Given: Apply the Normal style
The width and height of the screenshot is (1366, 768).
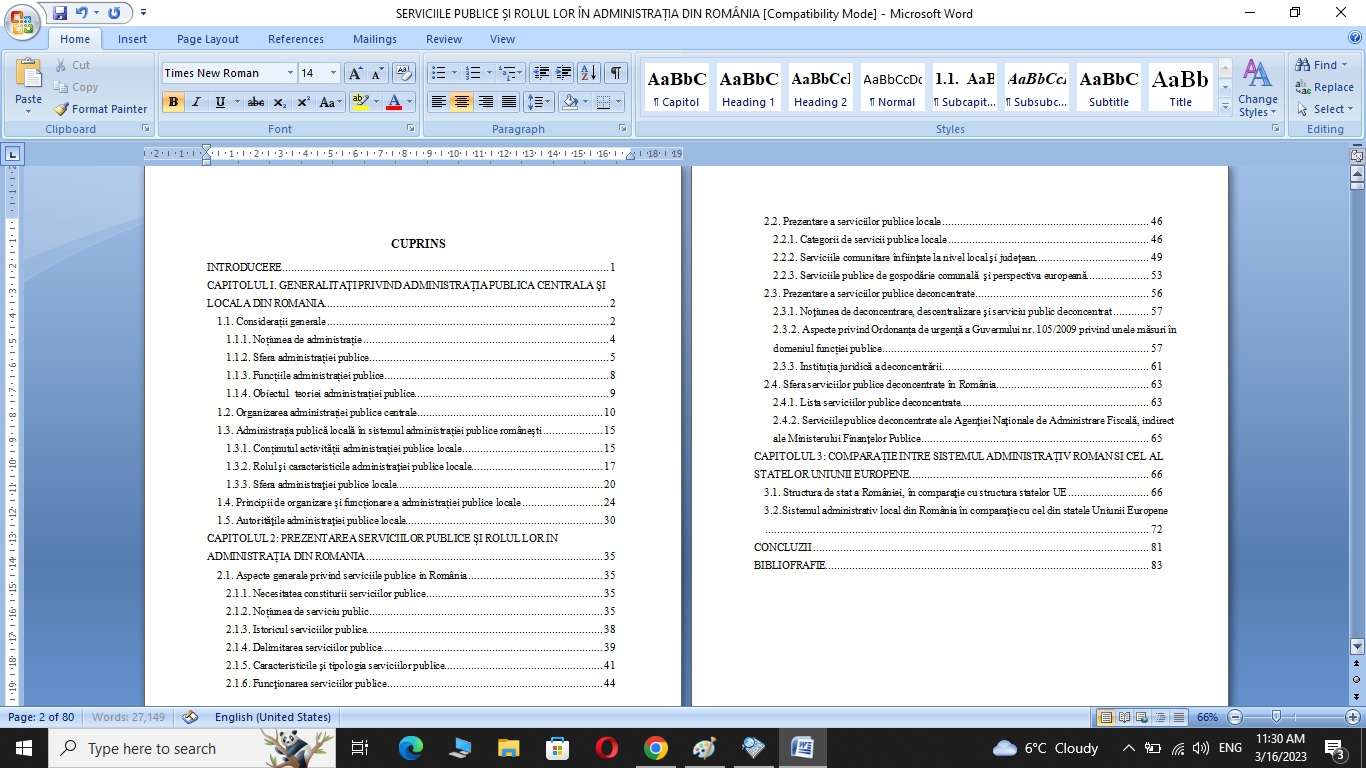Looking at the screenshot, I should (893, 87).
